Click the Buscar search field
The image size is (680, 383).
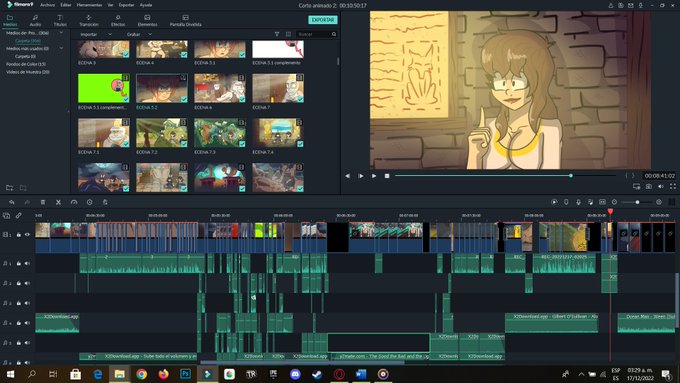click(313, 34)
